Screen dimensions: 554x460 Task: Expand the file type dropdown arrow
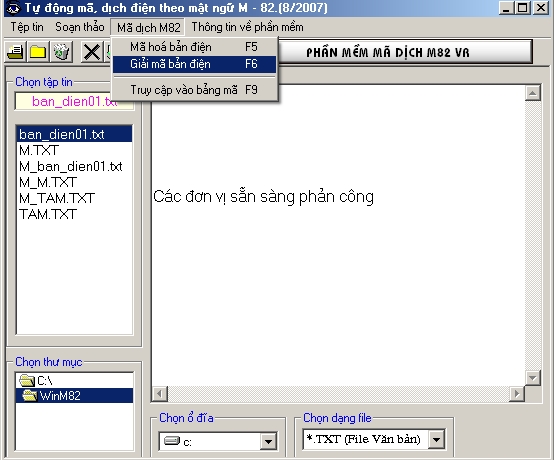pyautogui.click(x=436, y=439)
